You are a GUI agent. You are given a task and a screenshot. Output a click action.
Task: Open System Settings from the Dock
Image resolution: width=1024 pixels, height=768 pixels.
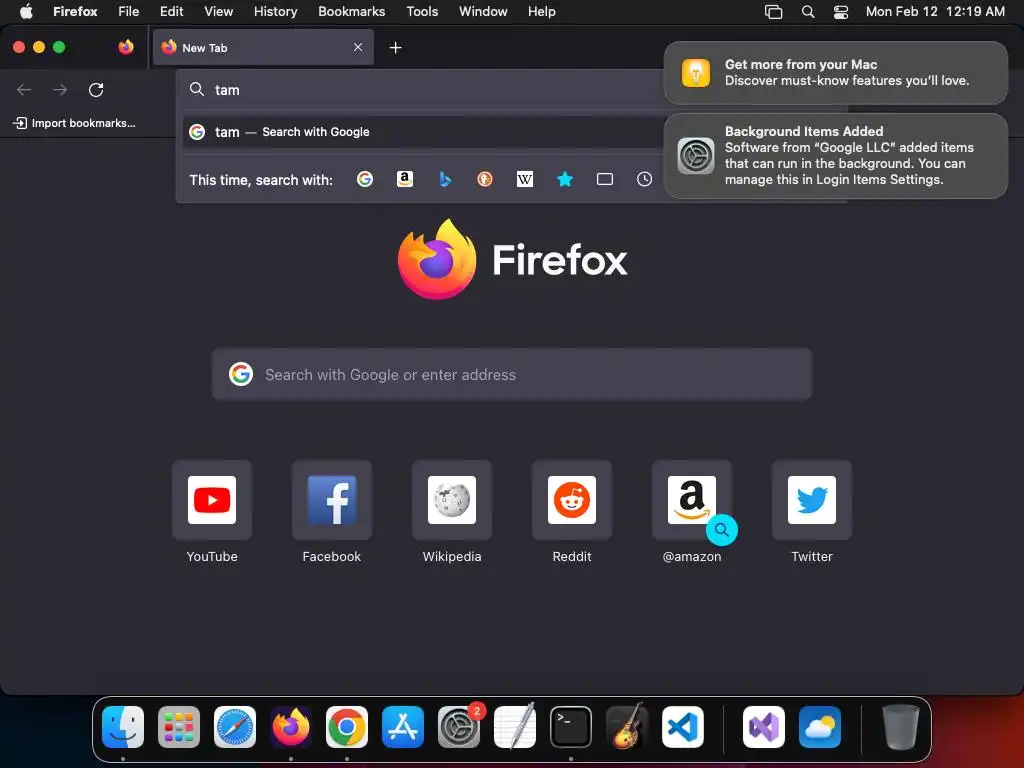[x=459, y=727]
